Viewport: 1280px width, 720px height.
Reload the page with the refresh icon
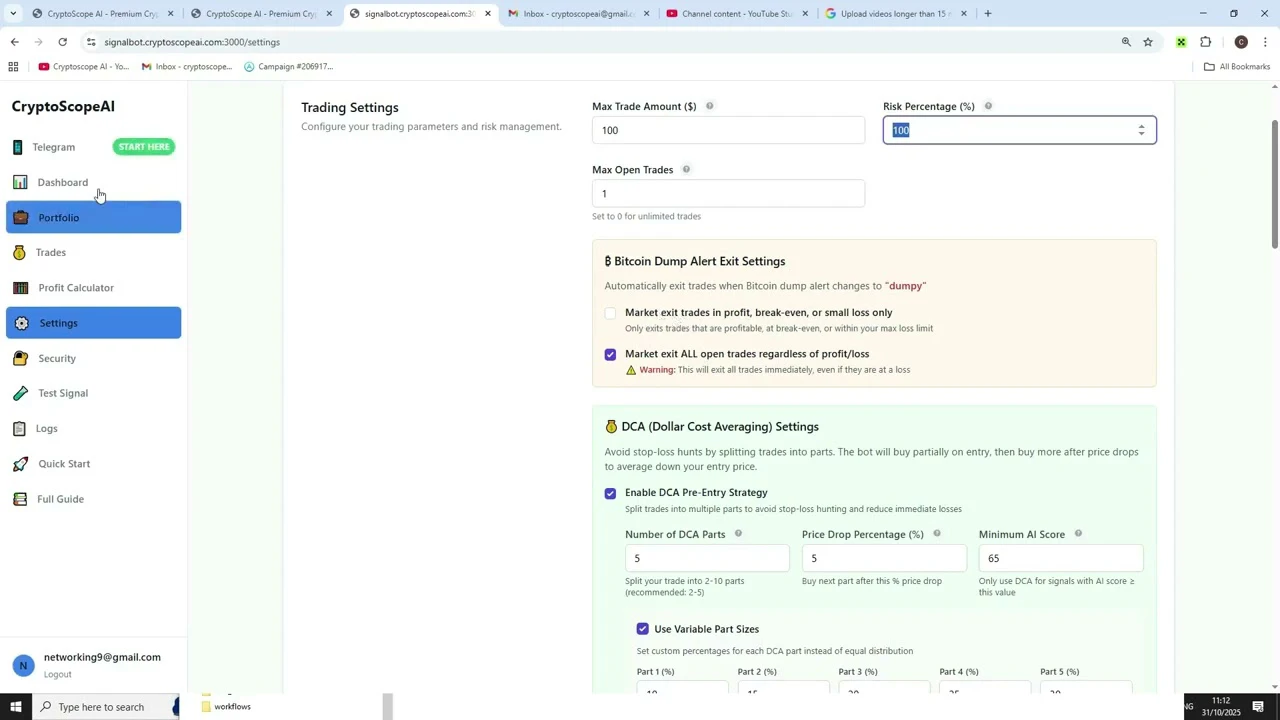pos(62,42)
